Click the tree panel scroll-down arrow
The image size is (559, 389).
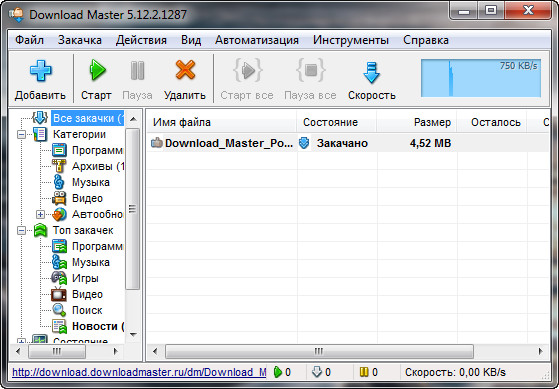click(x=133, y=334)
